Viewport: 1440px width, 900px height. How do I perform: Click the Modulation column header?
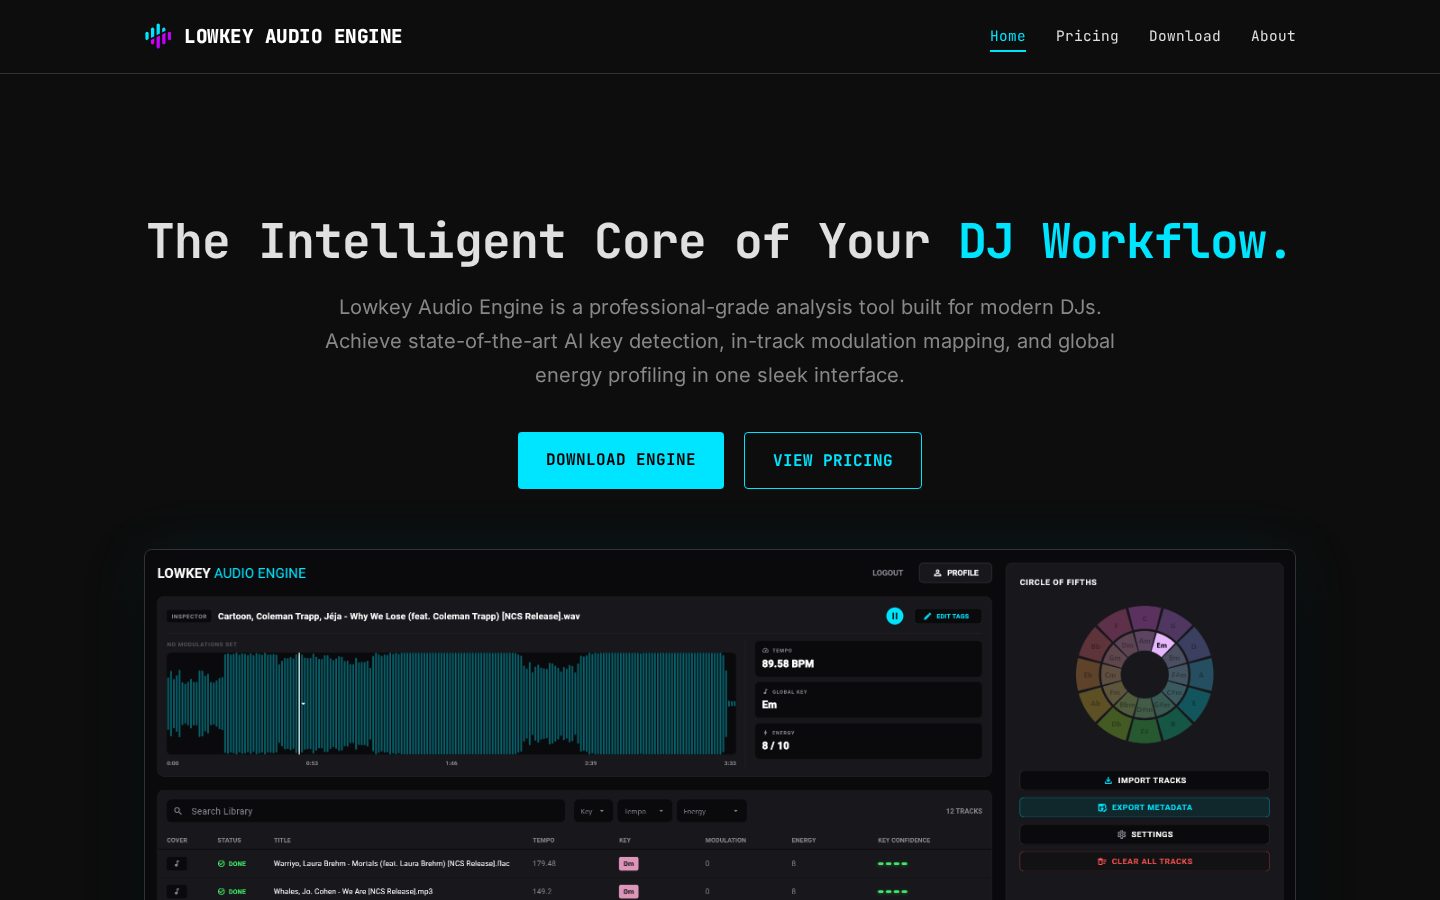pyautogui.click(x=725, y=840)
